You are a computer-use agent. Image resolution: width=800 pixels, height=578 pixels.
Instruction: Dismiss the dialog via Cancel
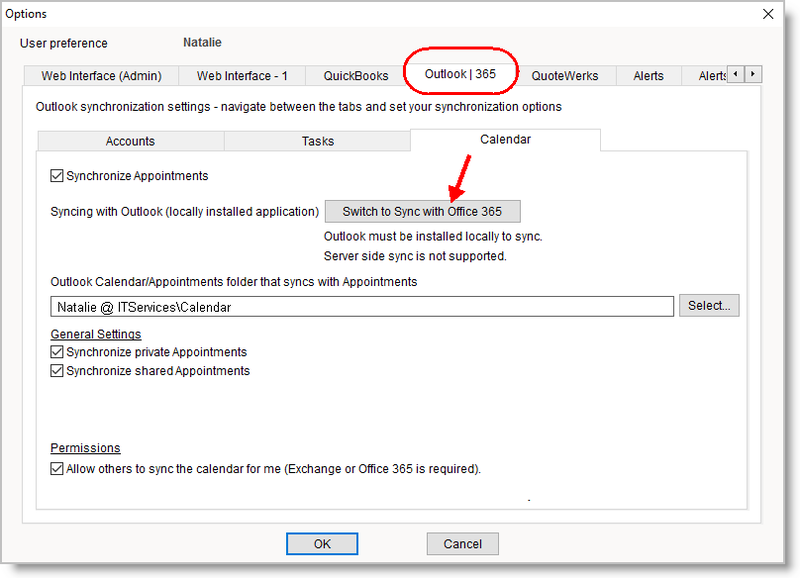click(462, 543)
